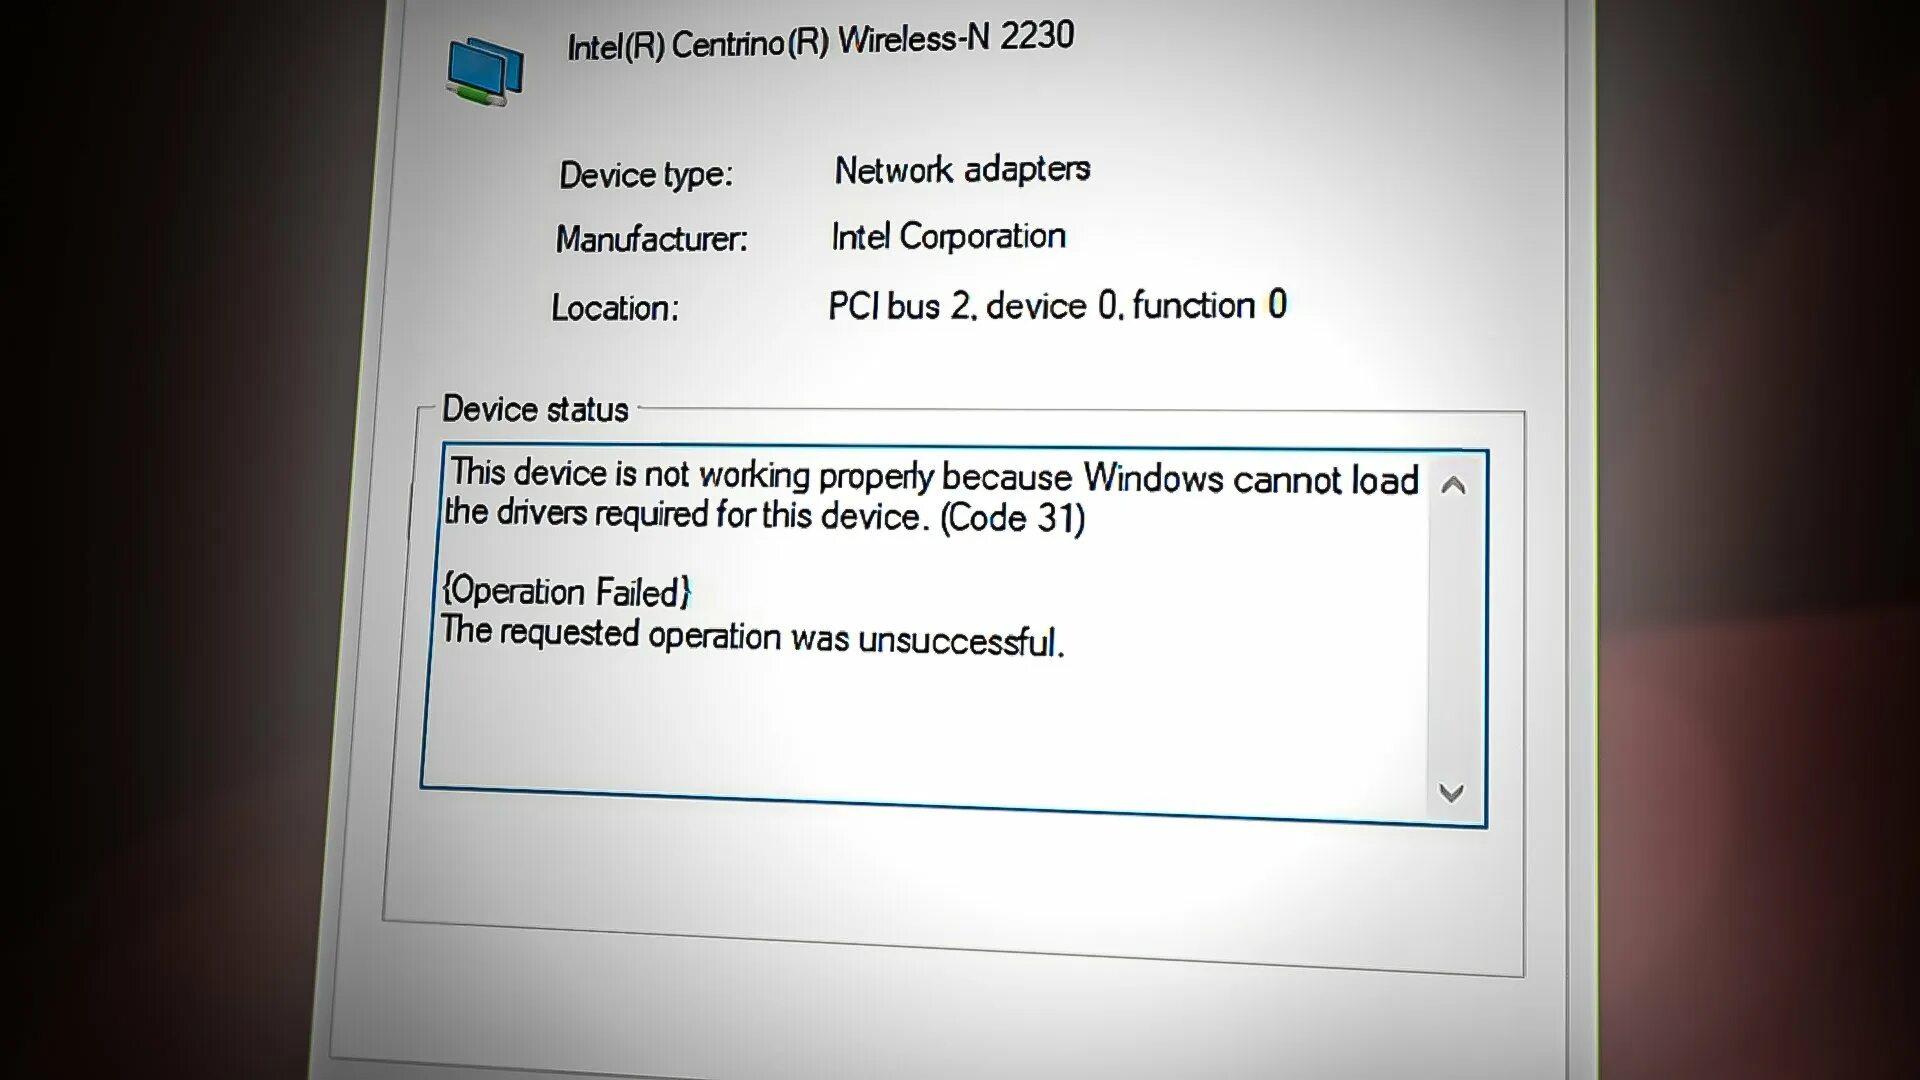The width and height of the screenshot is (1920, 1080).
Task: Select the Intel(R) Centrino(R) Wireless-N 2230 title
Action: tap(820, 41)
